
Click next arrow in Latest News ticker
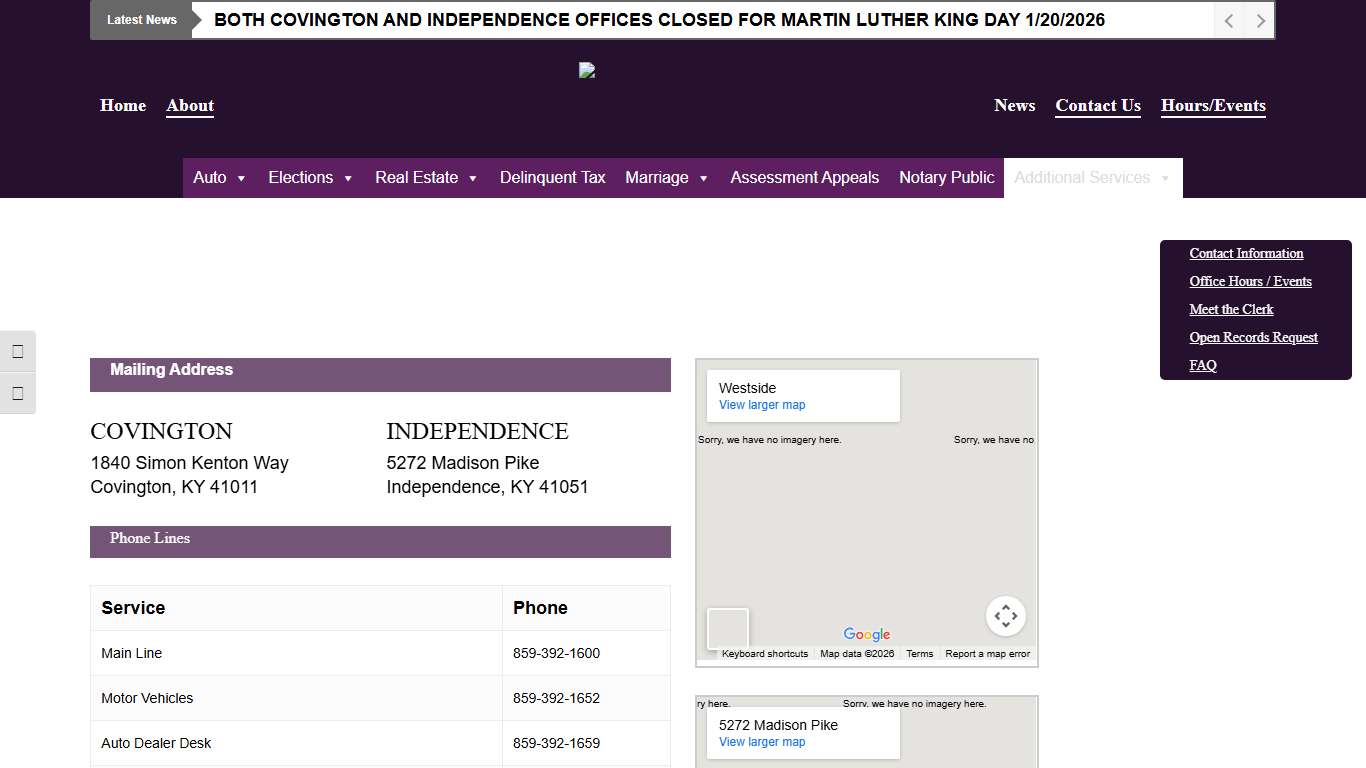pos(1260,20)
